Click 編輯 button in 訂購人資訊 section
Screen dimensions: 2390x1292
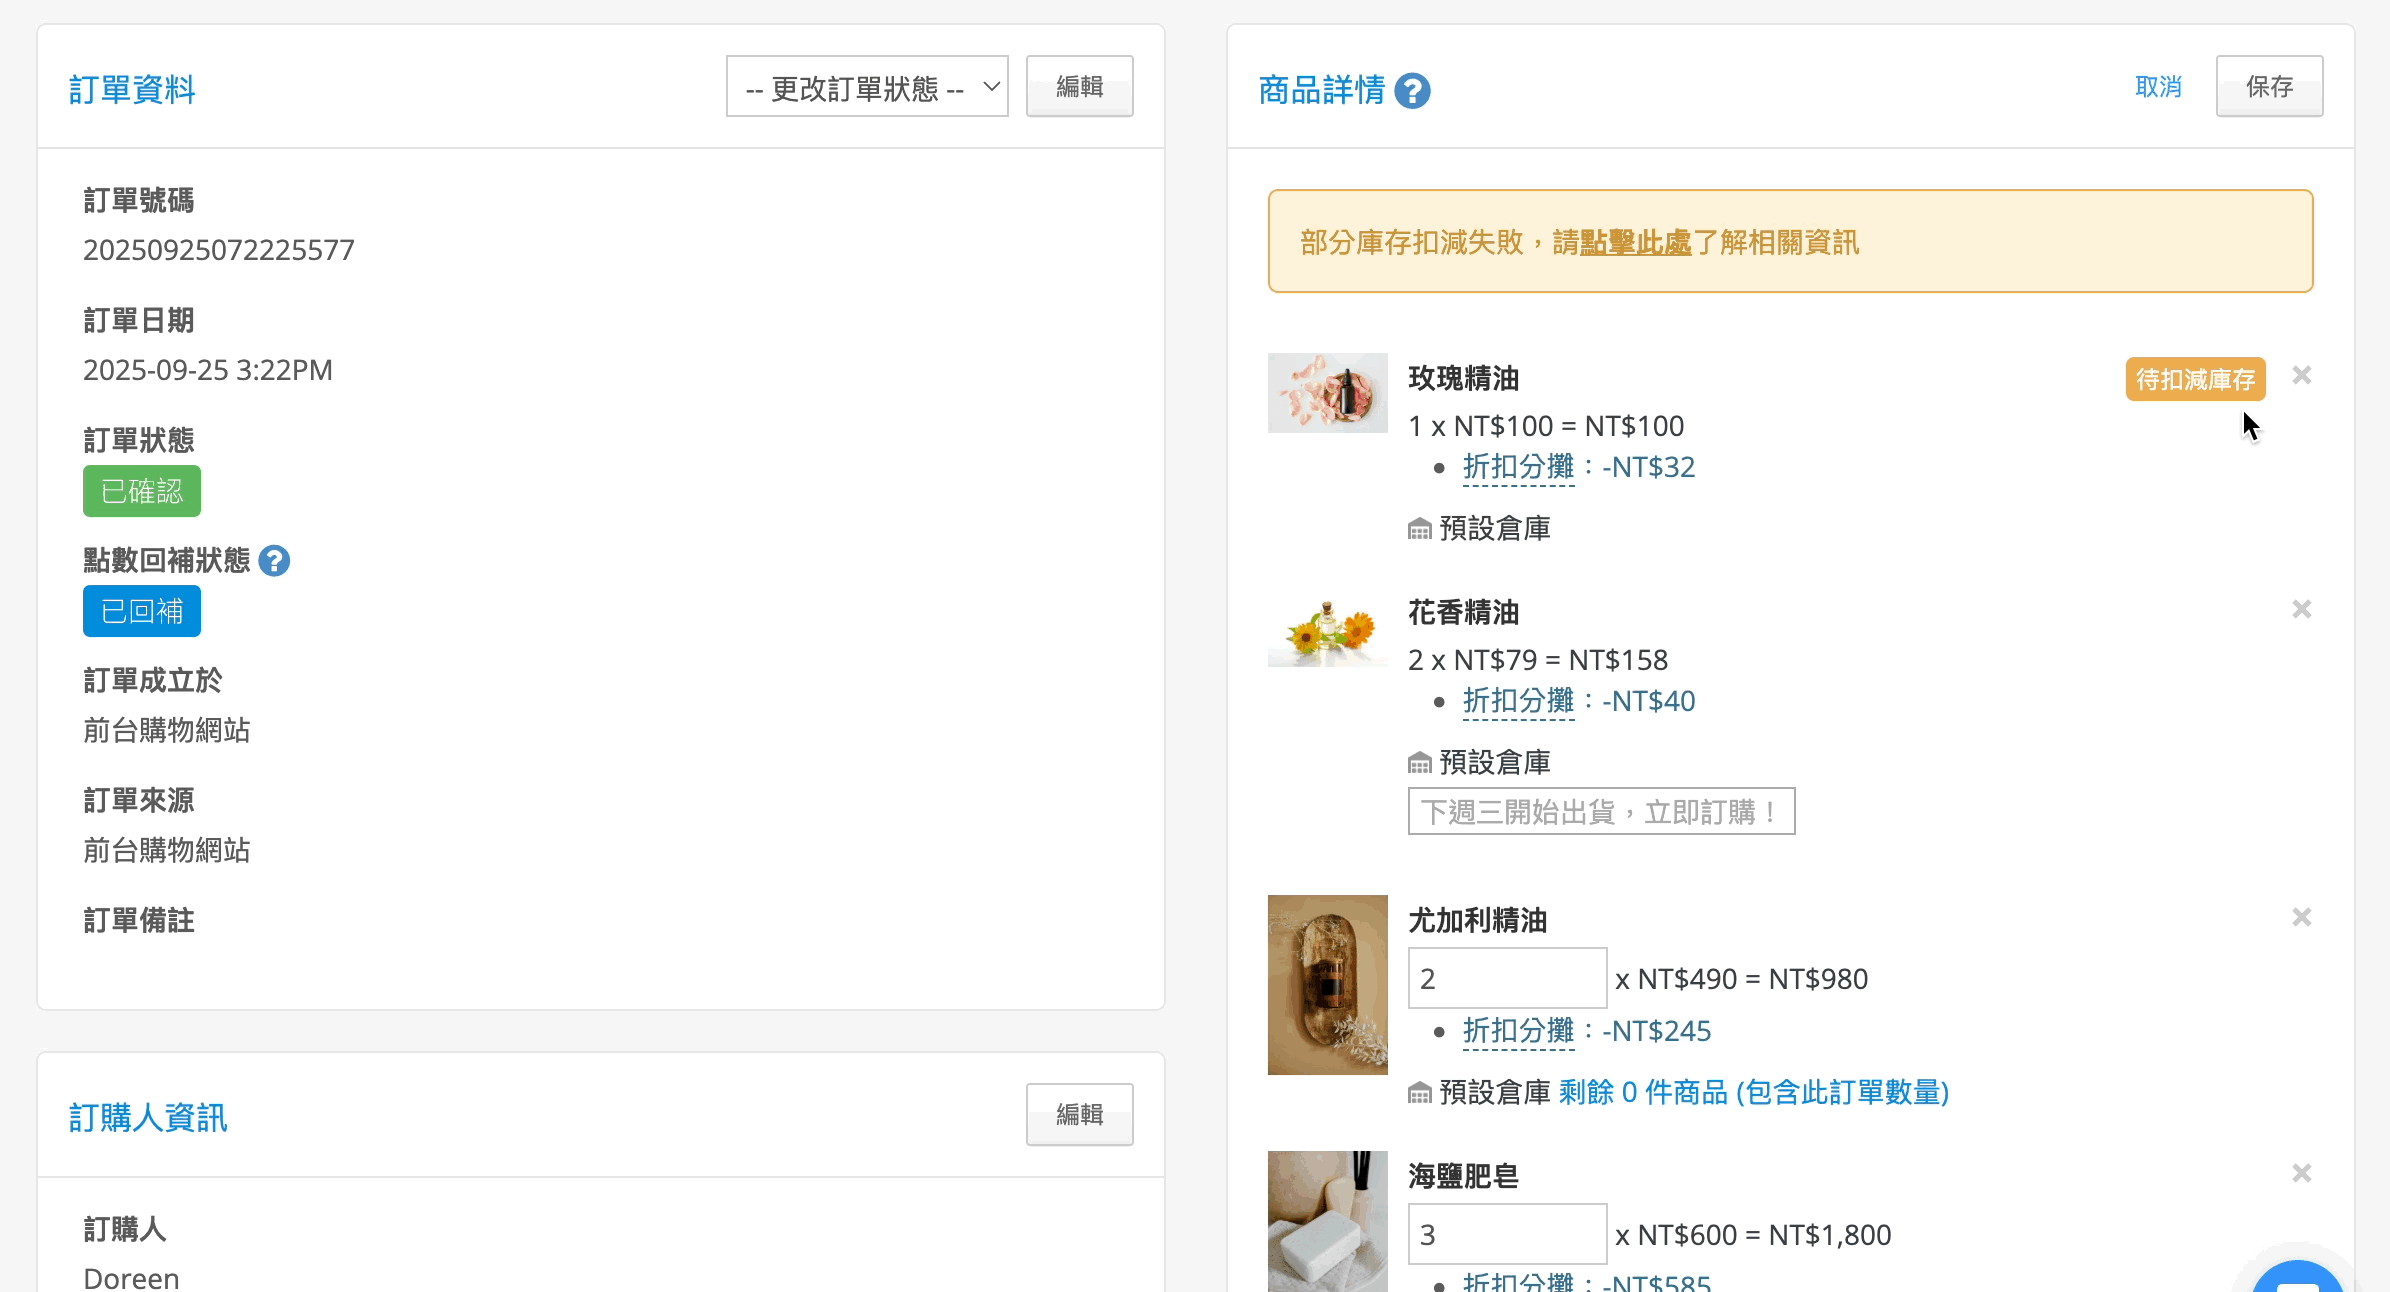pyautogui.click(x=1079, y=1114)
